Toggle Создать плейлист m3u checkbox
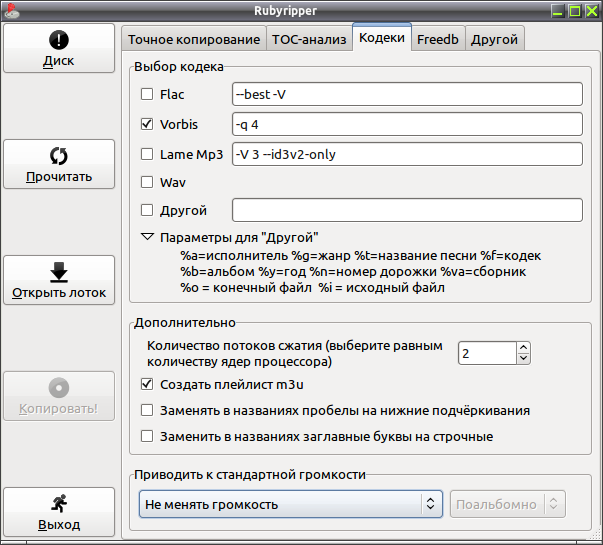This screenshot has height=545, width=603. (147, 384)
